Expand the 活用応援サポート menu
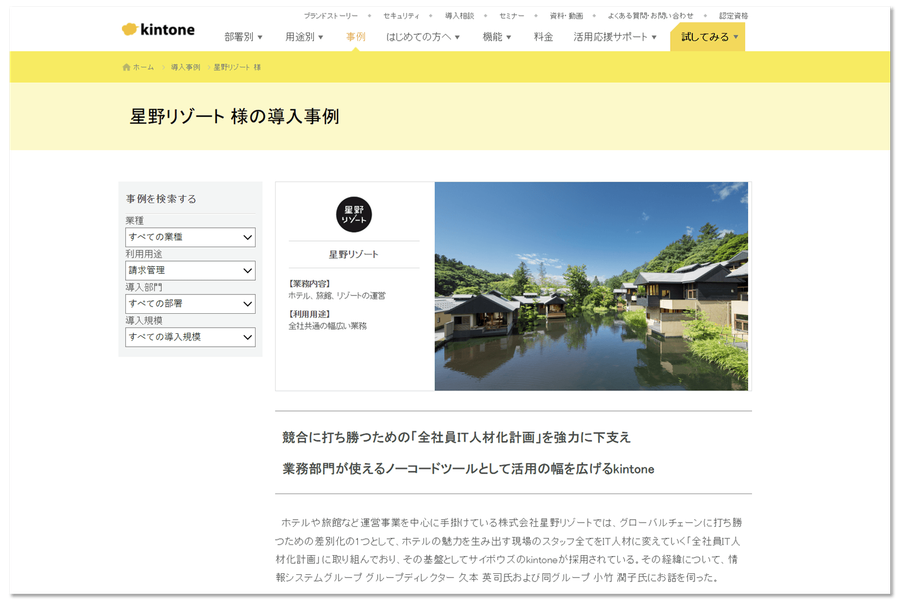The height and width of the screenshot is (600, 900). [615, 37]
